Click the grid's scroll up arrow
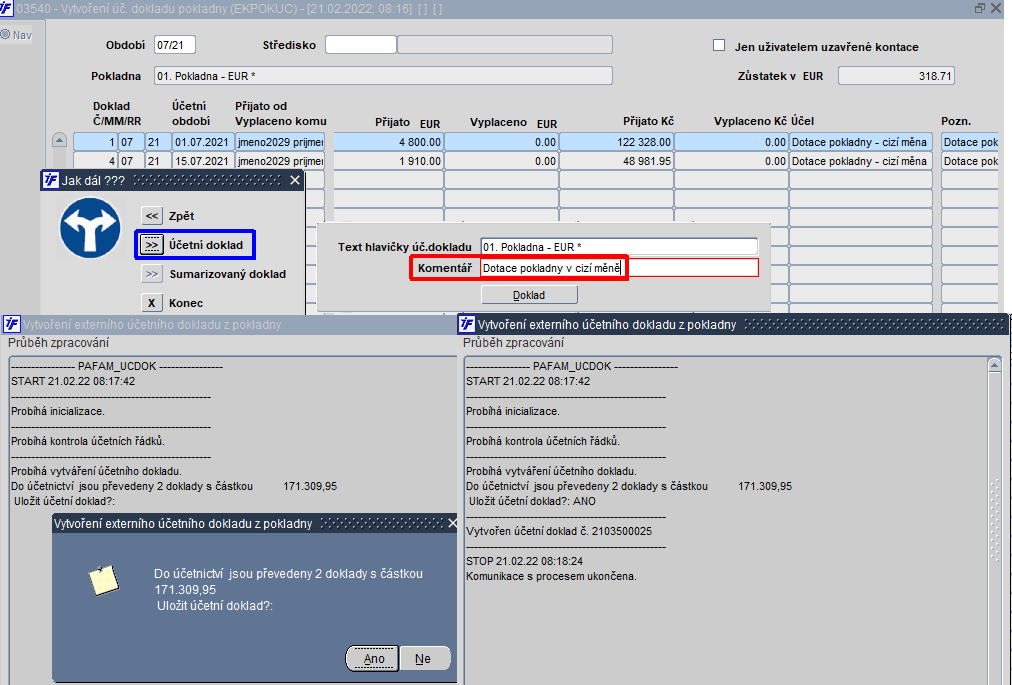Image resolution: width=1012 pixels, height=685 pixels. (59, 140)
